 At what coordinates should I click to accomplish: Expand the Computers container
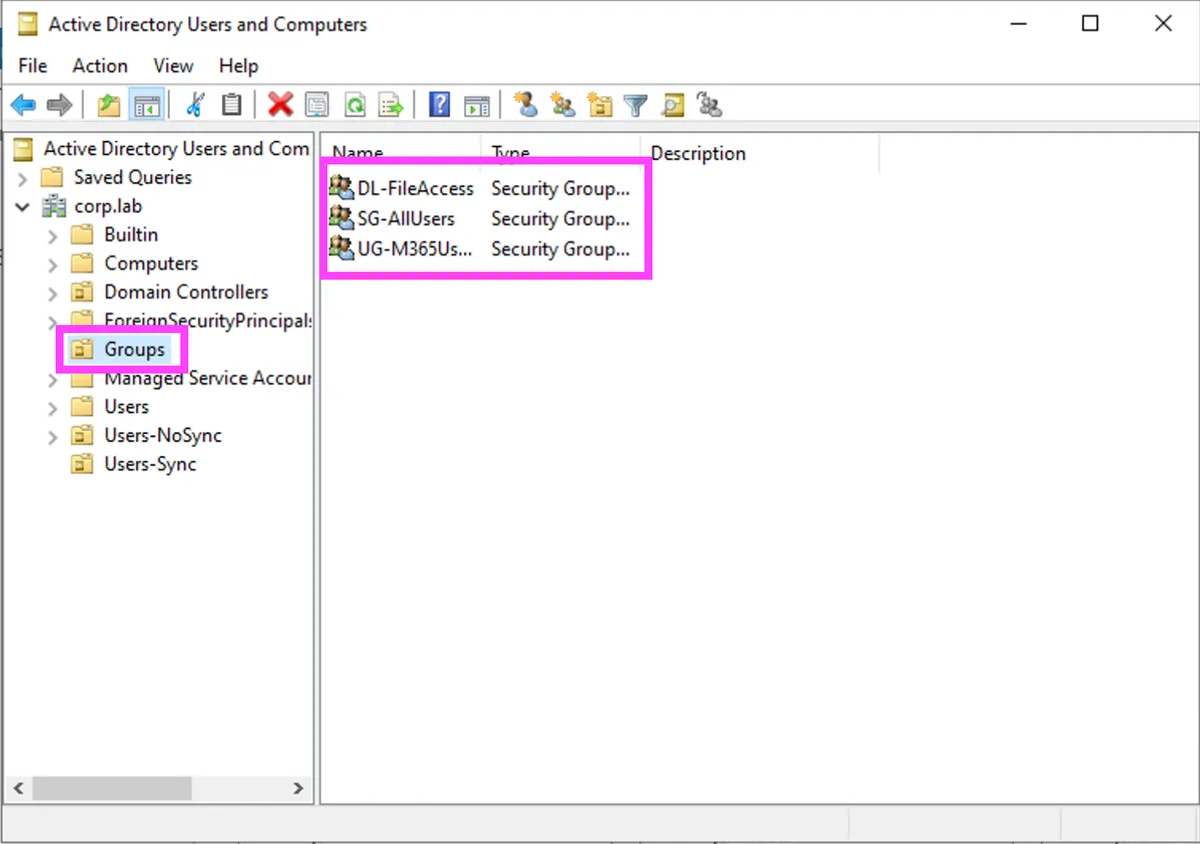tap(53, 264)
